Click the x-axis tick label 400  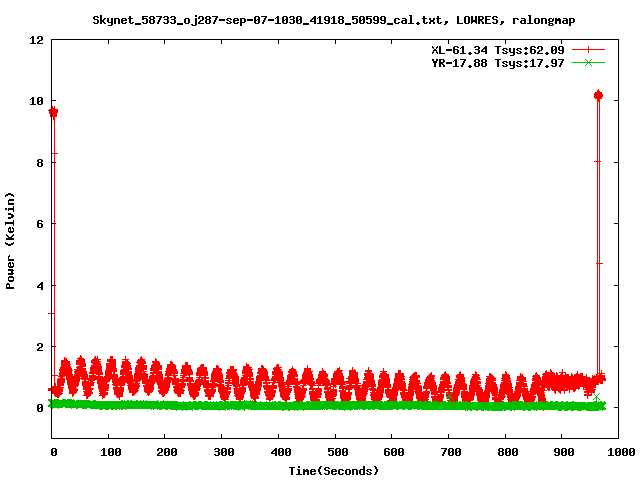tap(280, 452)
